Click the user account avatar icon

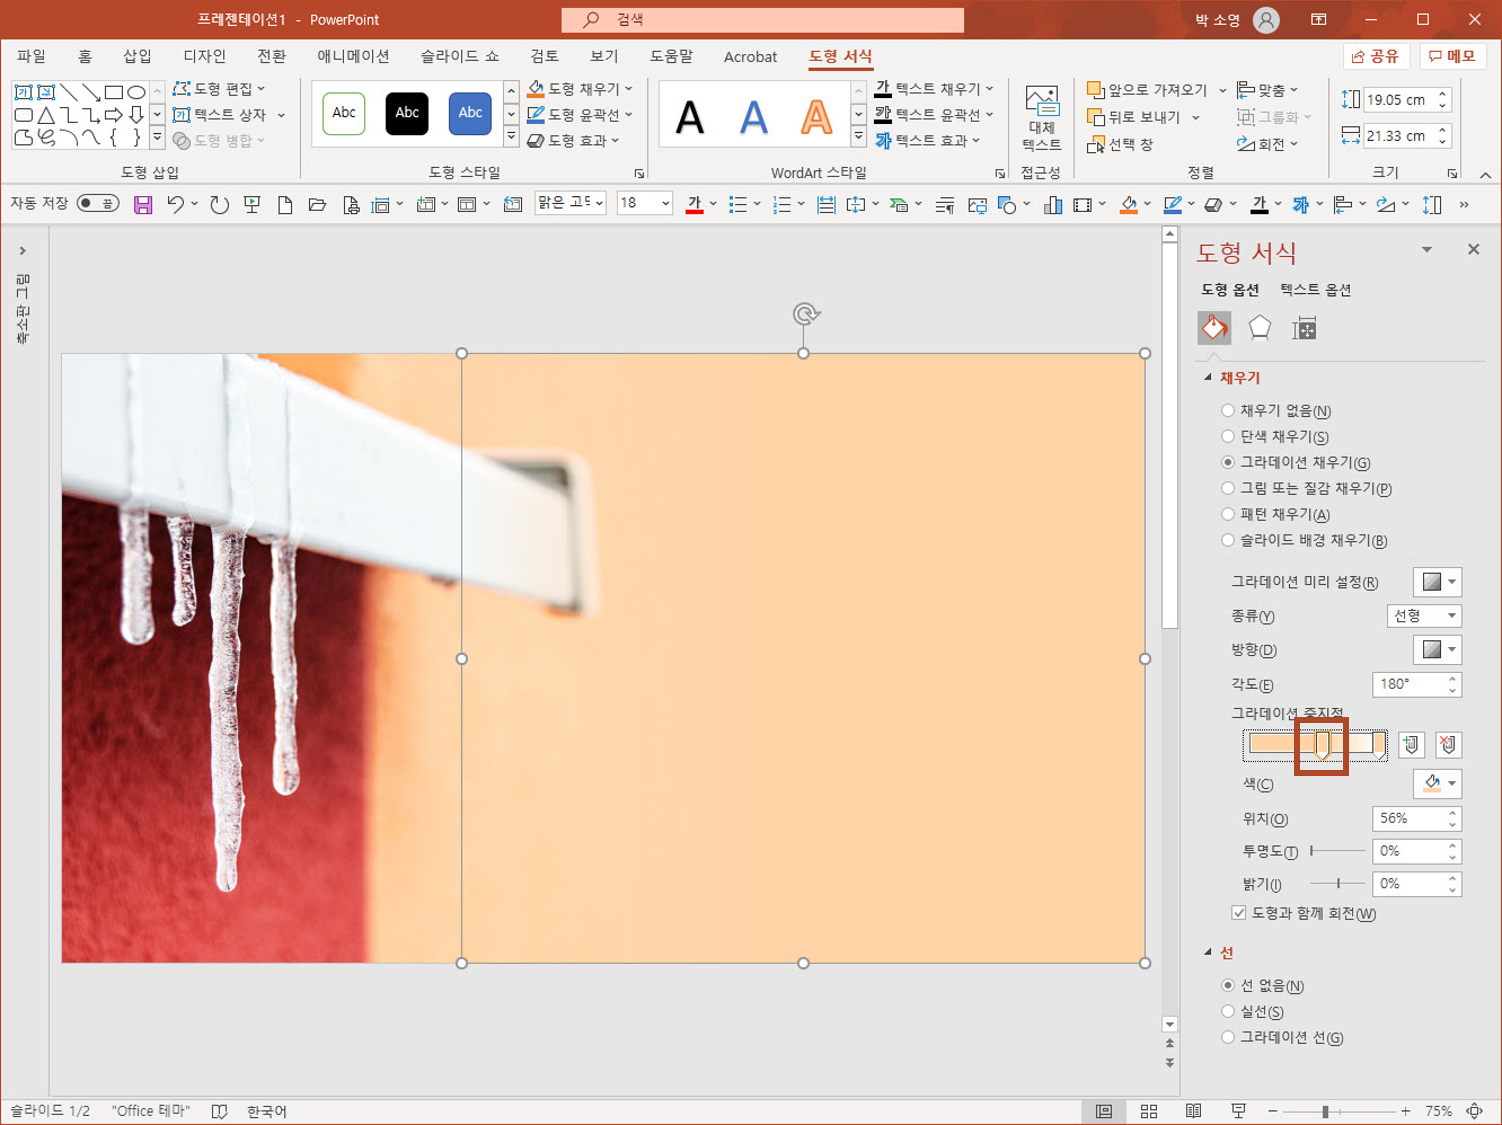click(x=1266, y=19)
